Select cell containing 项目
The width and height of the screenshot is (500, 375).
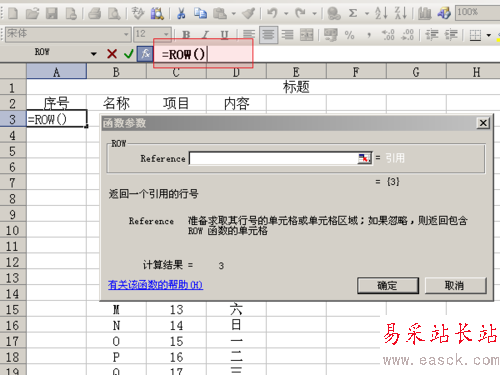[x=176, y=103]
